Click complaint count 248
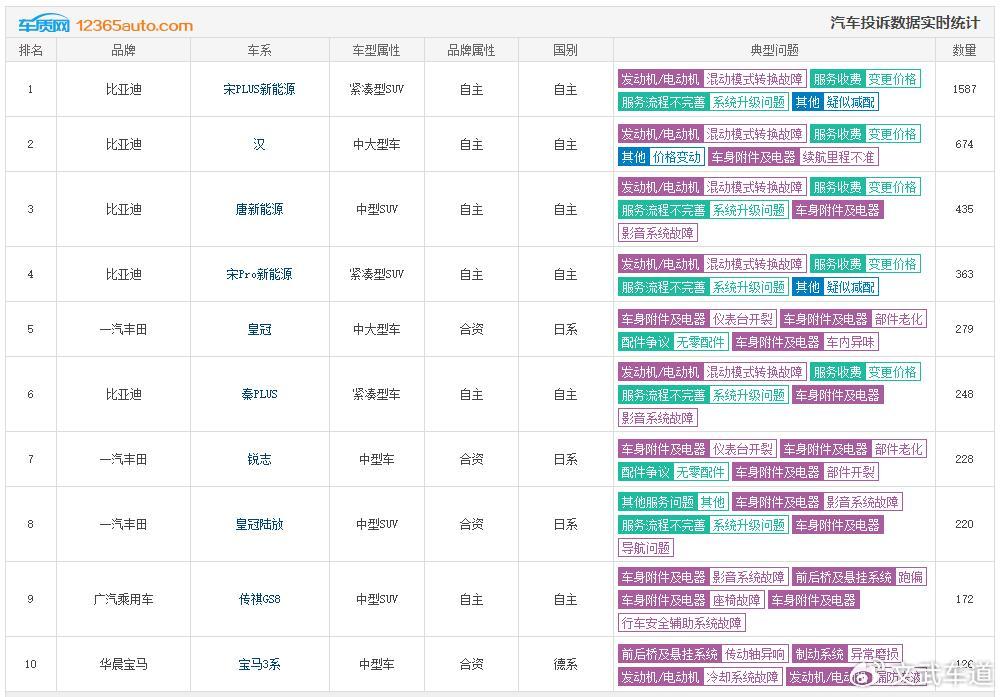Image resolution: width=1003 pixels, height=697 pixels. tap(965, 394)
